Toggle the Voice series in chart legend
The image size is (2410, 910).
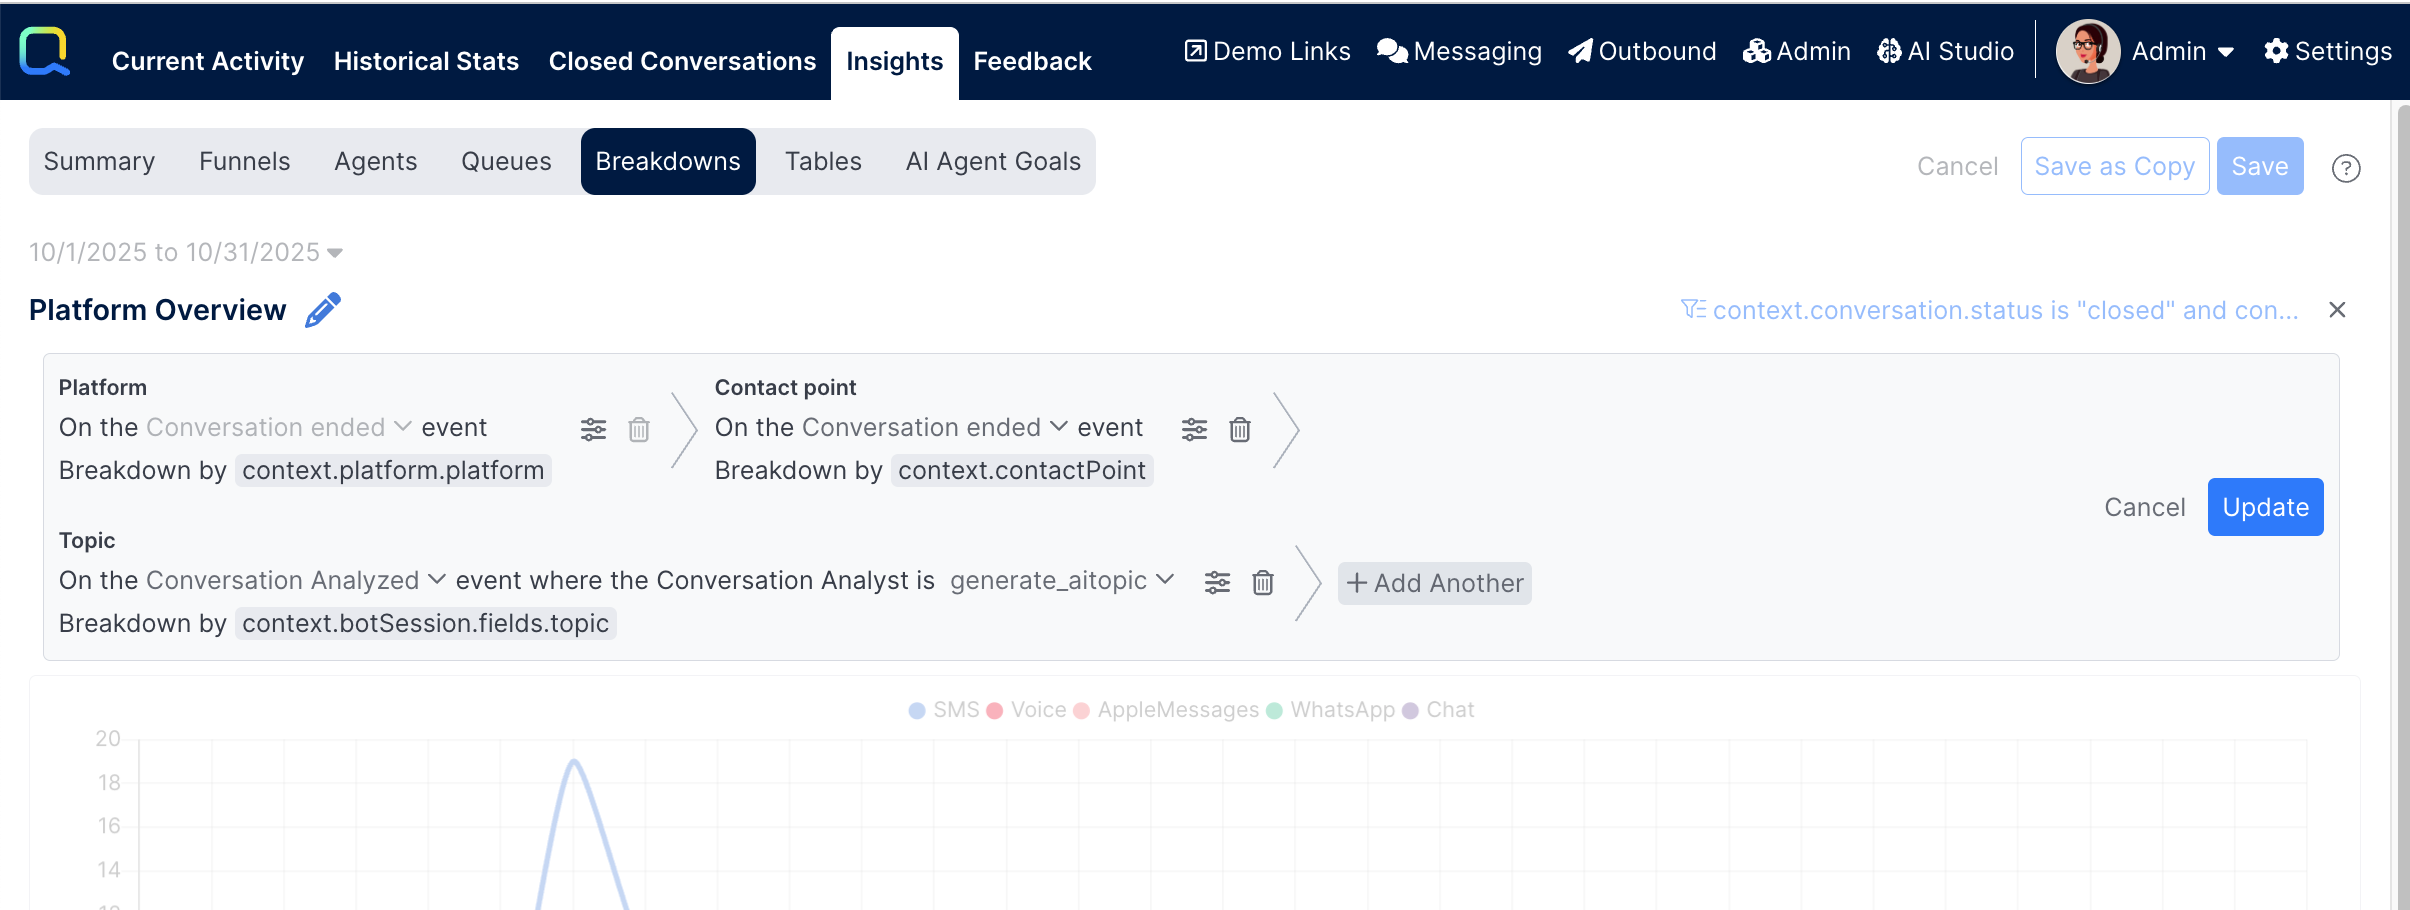[1026, 710]
